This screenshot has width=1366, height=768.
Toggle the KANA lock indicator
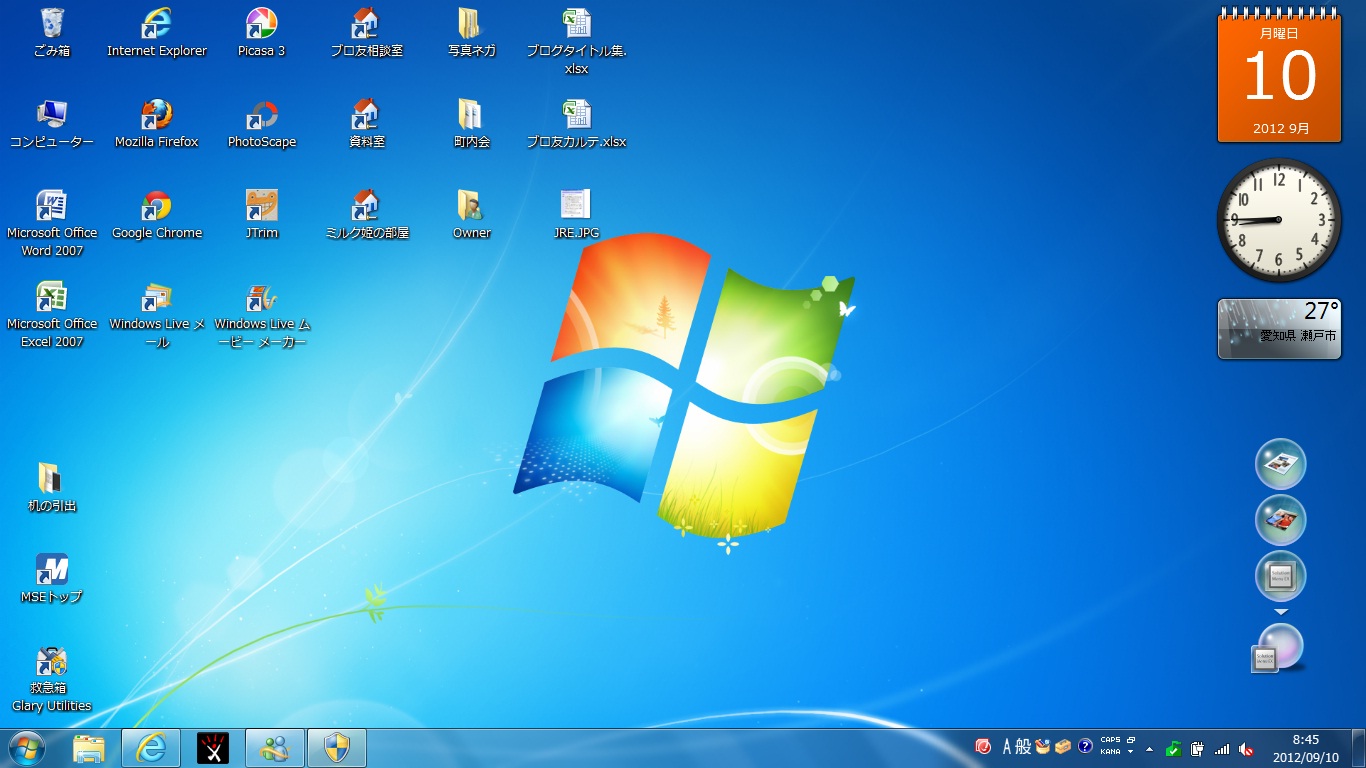[x=1110, y=751]
